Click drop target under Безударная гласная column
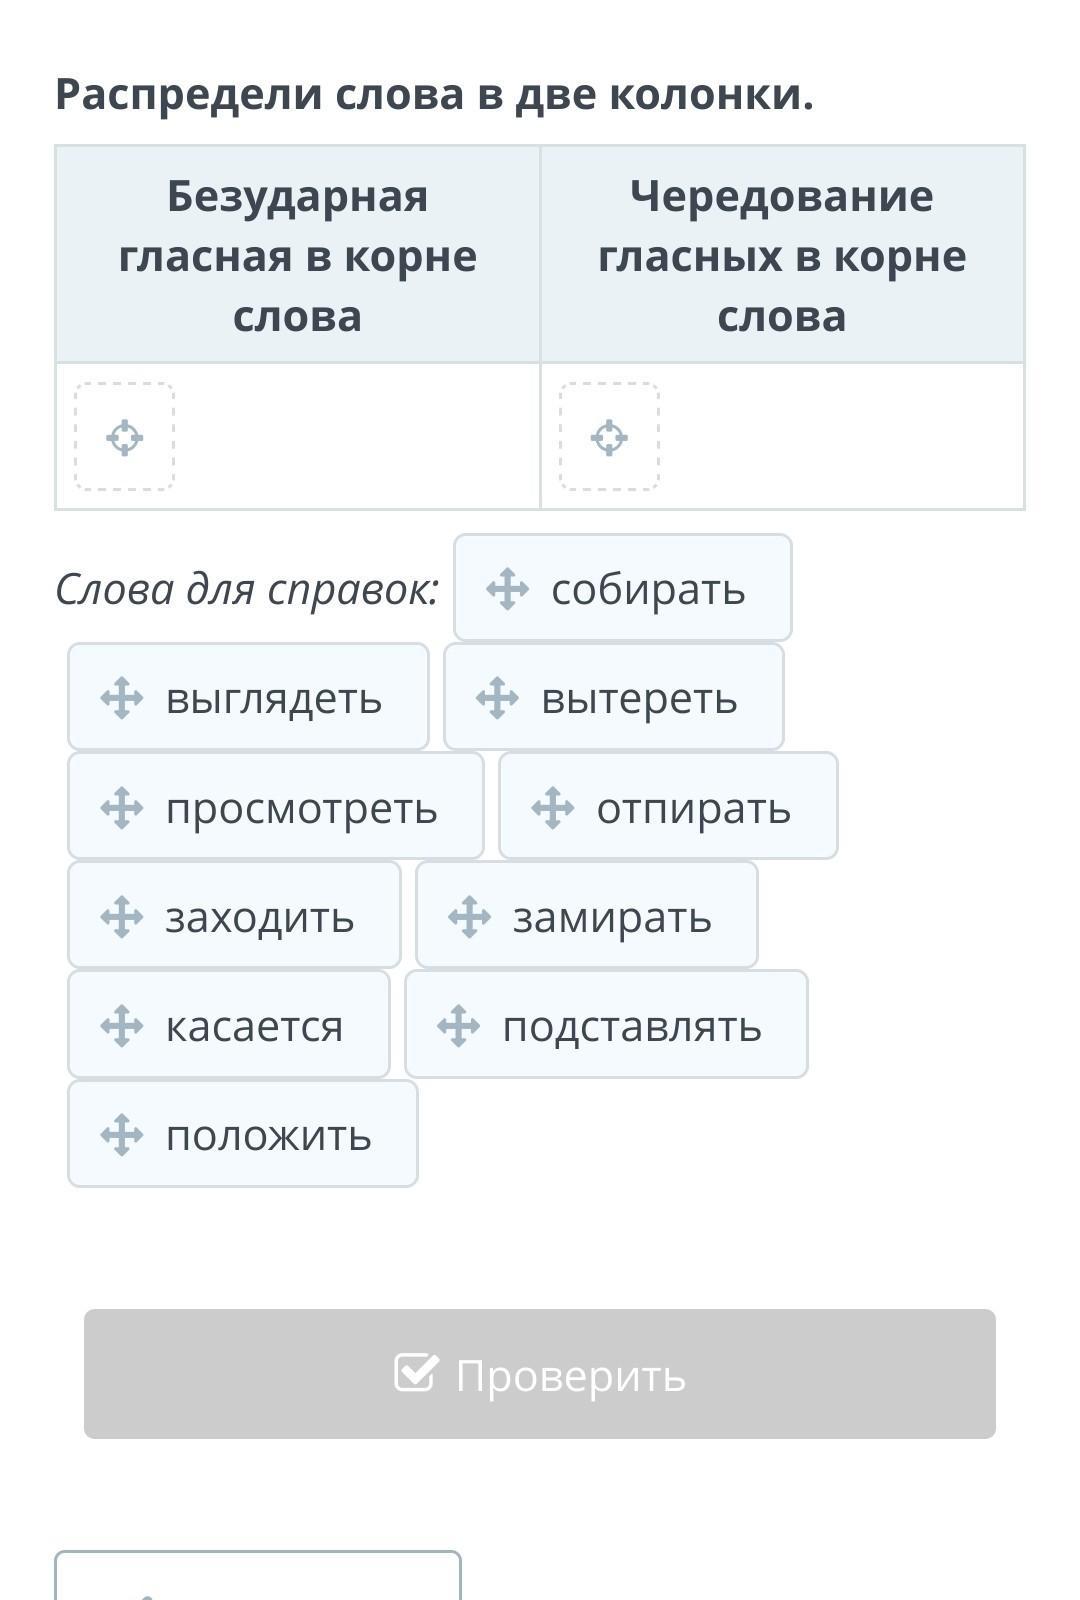1080x1600 pixels. 125,437
